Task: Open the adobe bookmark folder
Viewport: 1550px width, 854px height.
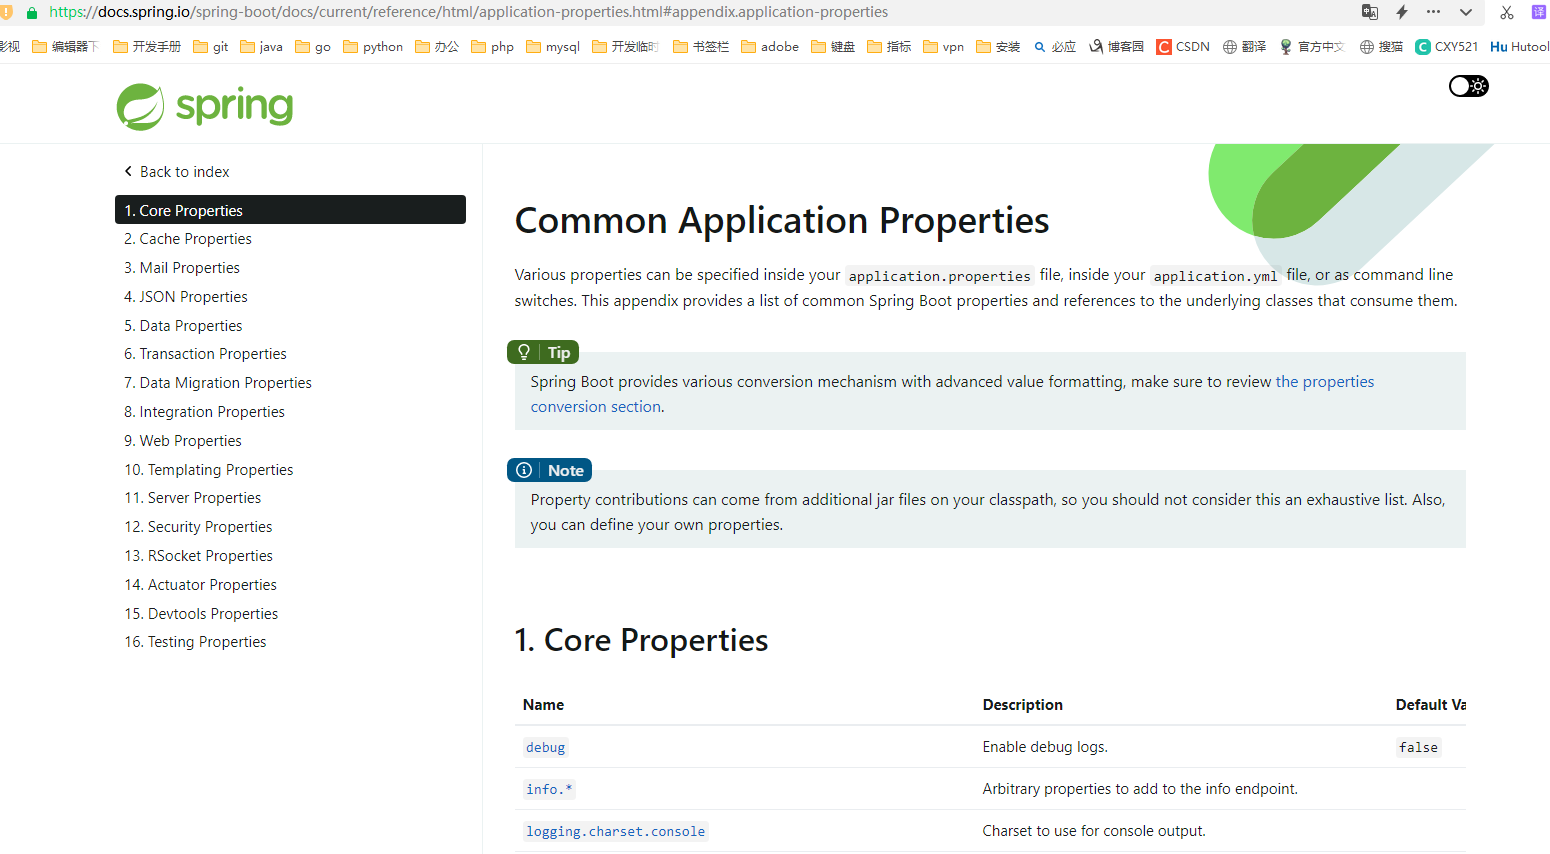Action: (770, 47)
